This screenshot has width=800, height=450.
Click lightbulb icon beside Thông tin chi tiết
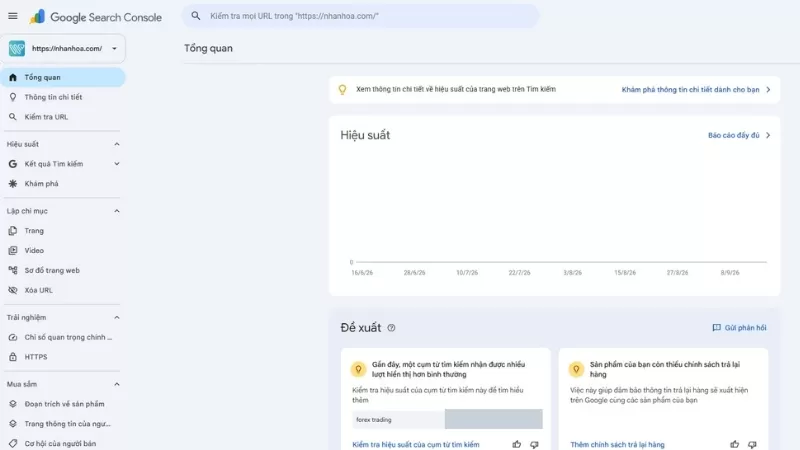(13, 97)
